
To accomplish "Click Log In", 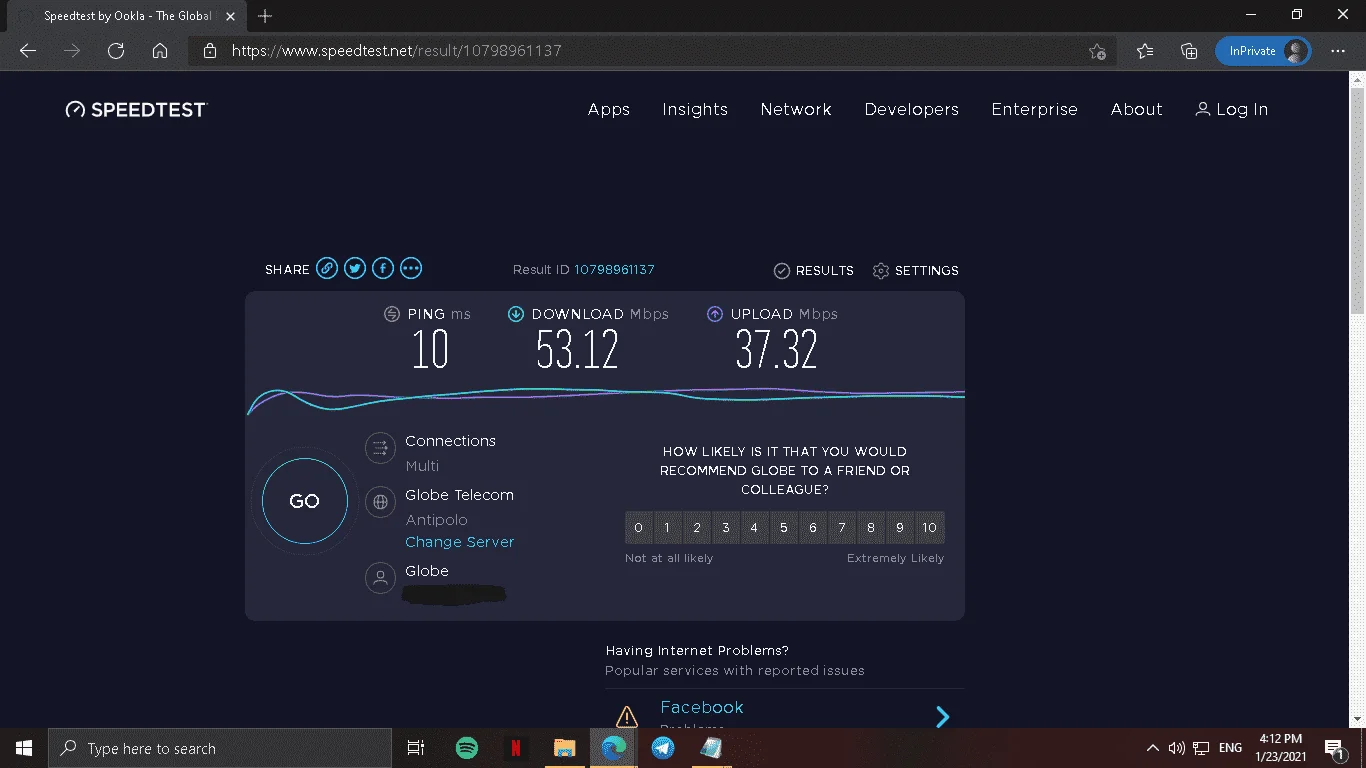I will point(1232,110).
